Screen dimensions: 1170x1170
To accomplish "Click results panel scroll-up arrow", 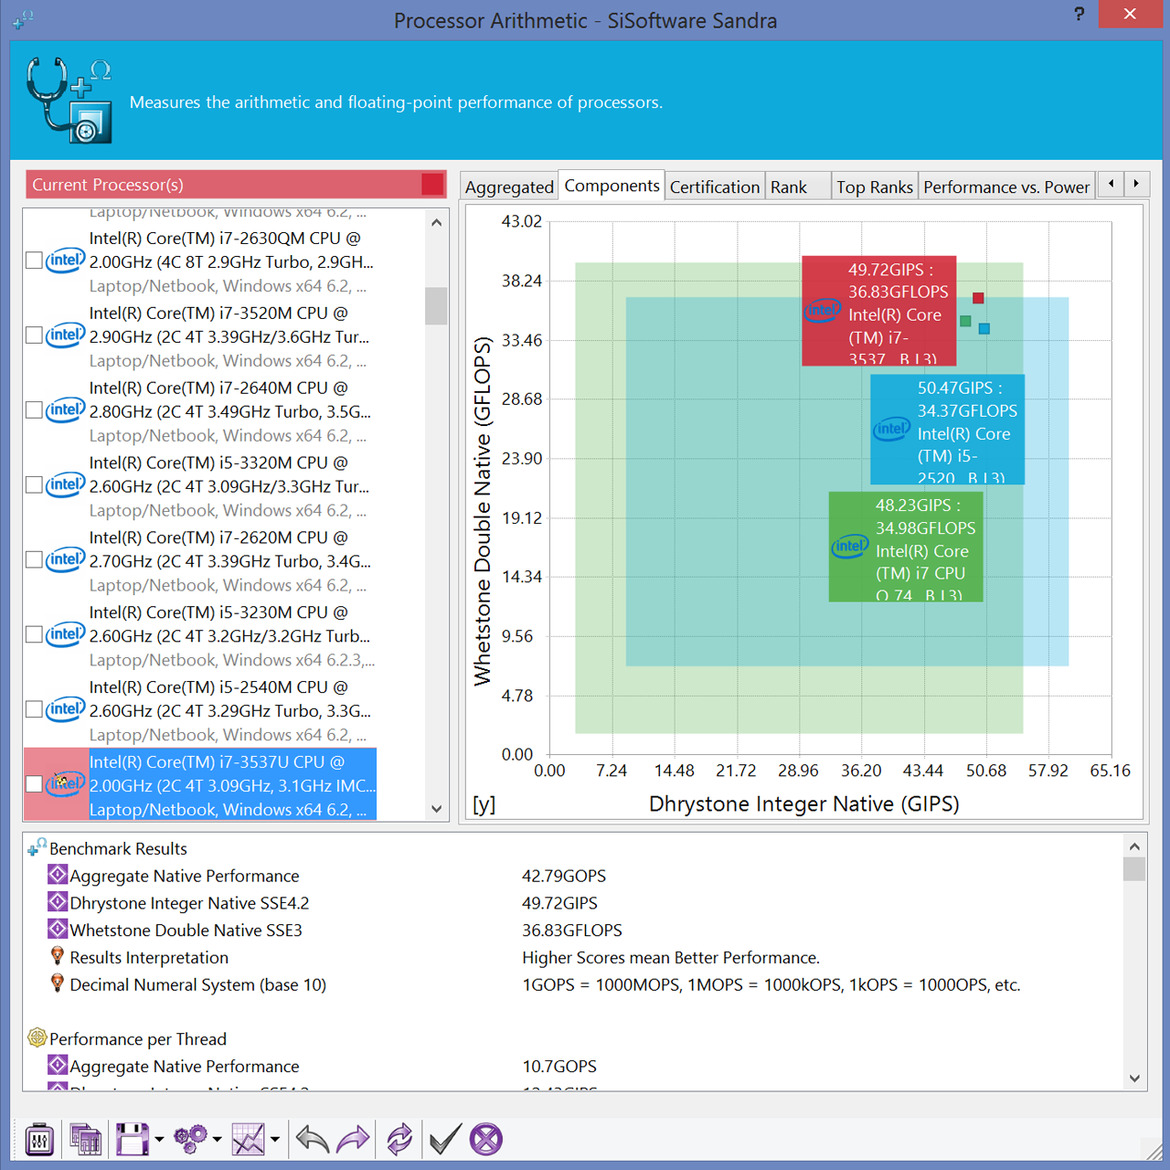I will pyautogui.click(x=1134, y=846).
